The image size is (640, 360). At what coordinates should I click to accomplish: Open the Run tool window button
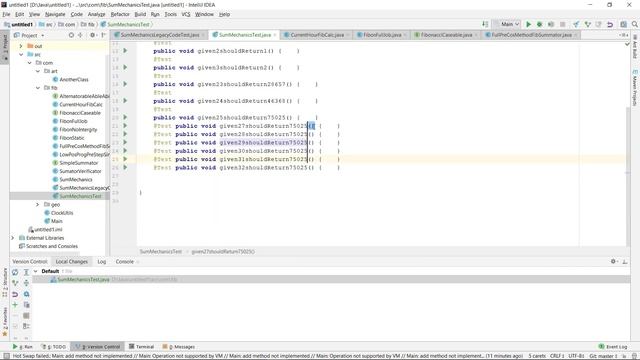[22, 347]
